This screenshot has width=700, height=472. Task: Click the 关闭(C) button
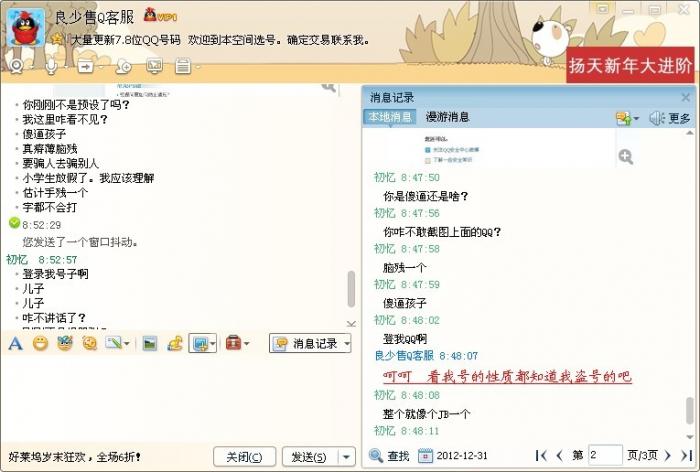point(244,457)
